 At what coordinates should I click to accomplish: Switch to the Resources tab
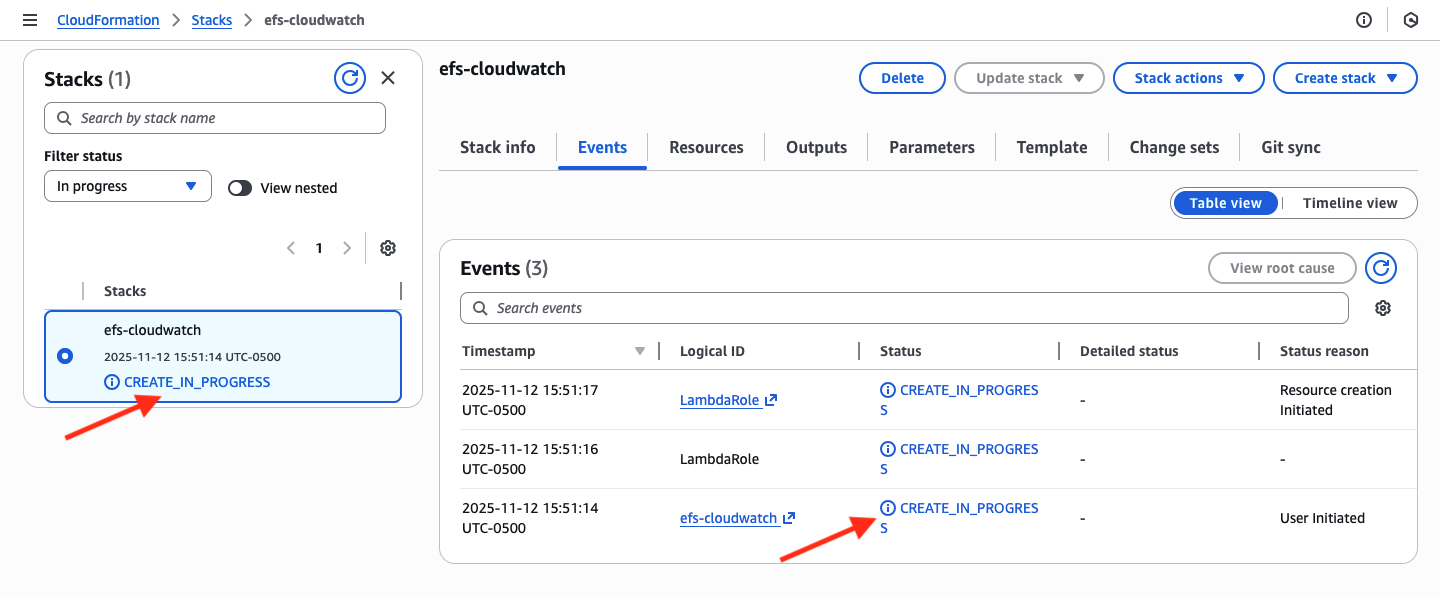click(706, 147)
